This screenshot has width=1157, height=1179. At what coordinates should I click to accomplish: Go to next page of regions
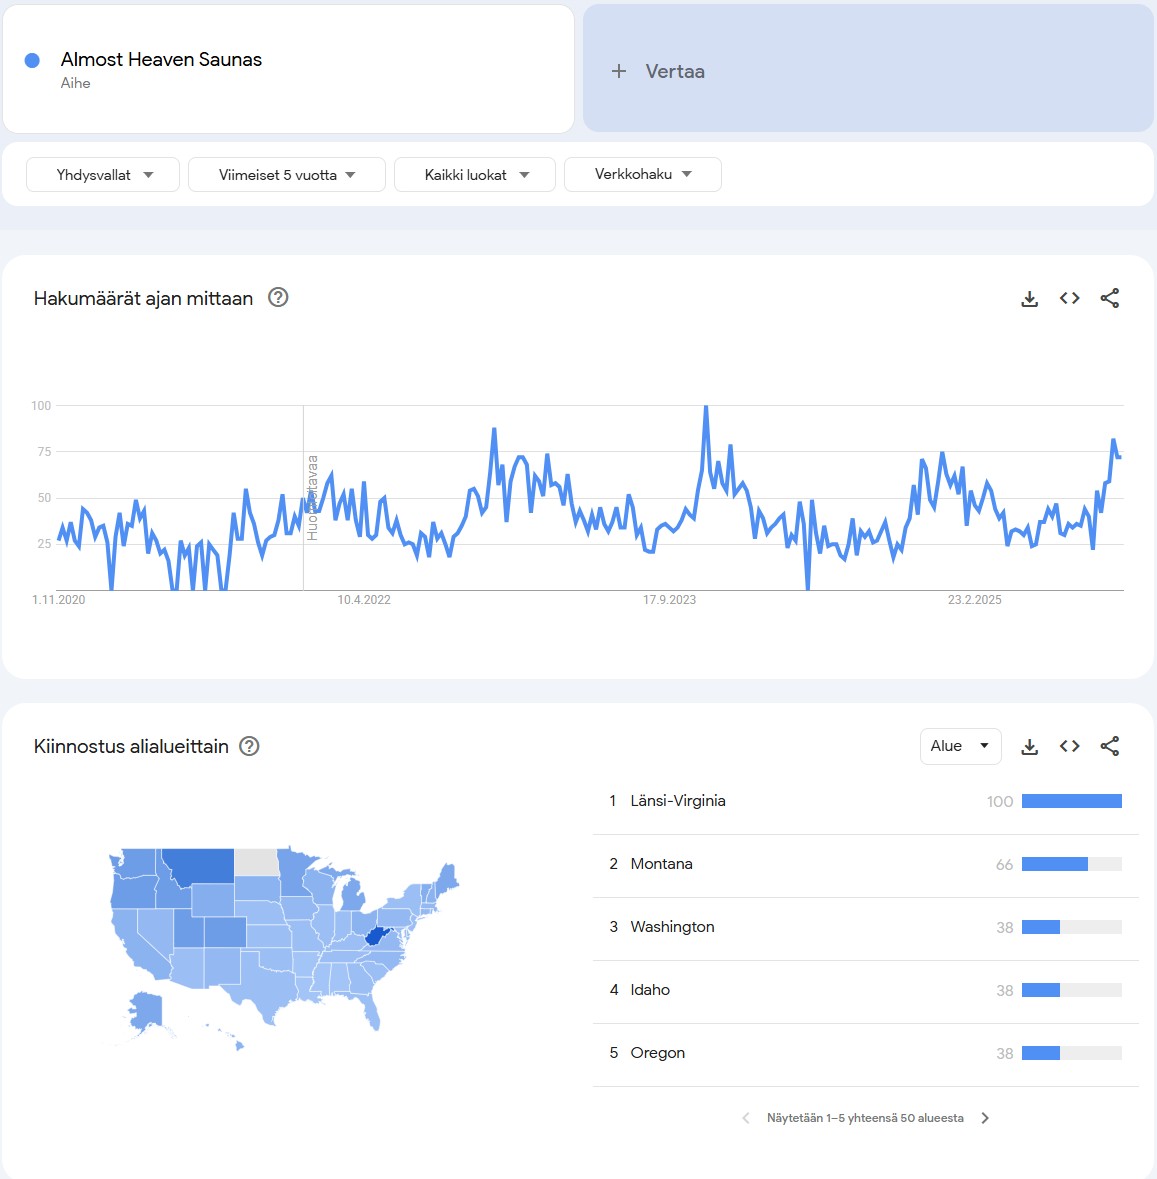(985, 1118)
